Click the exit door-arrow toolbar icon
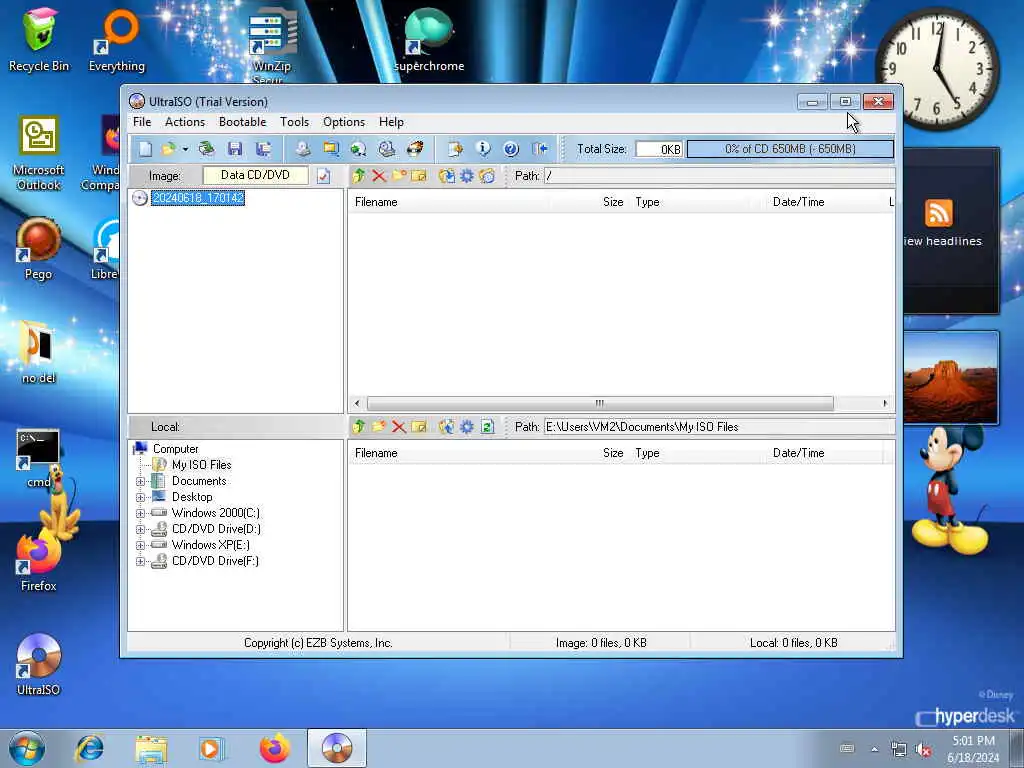Viewport: 1024px width, 768px height. 540,149
